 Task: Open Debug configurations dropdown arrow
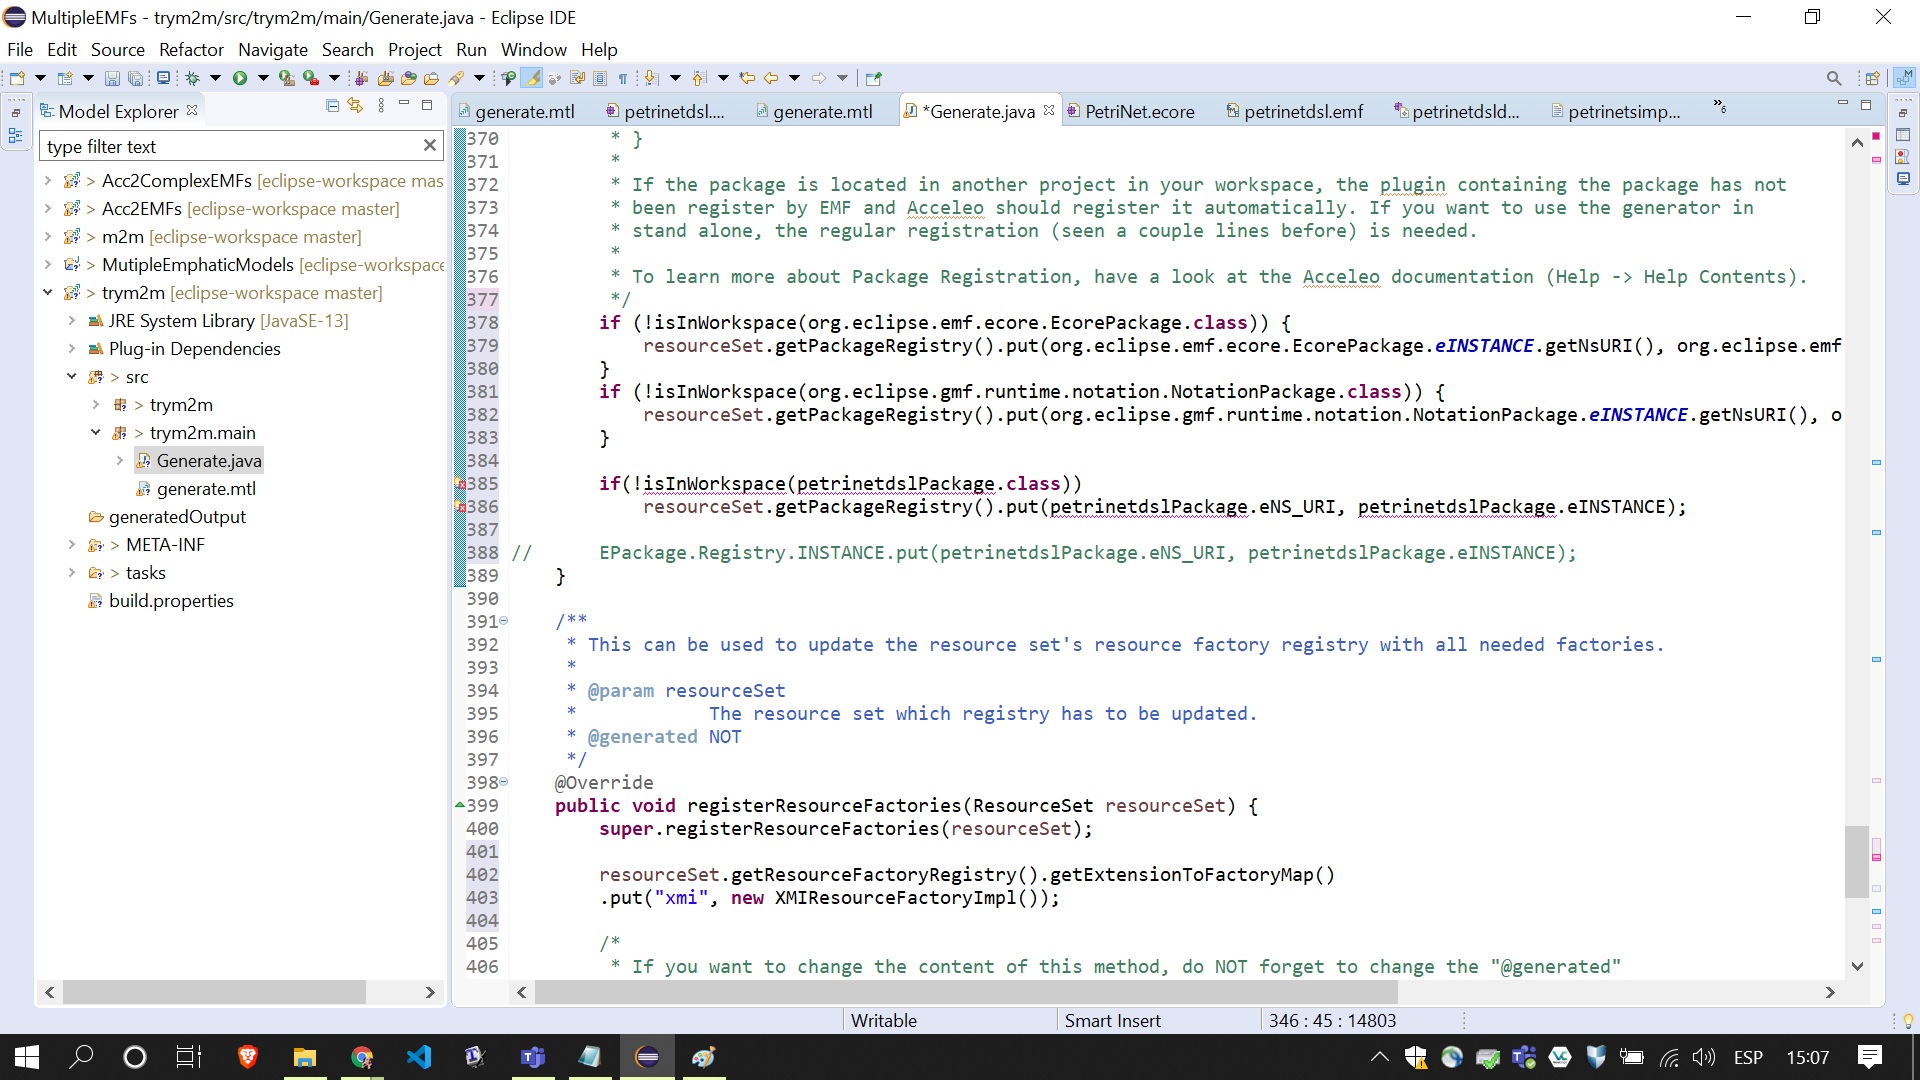pyautogui.click(x=215, y=78)
